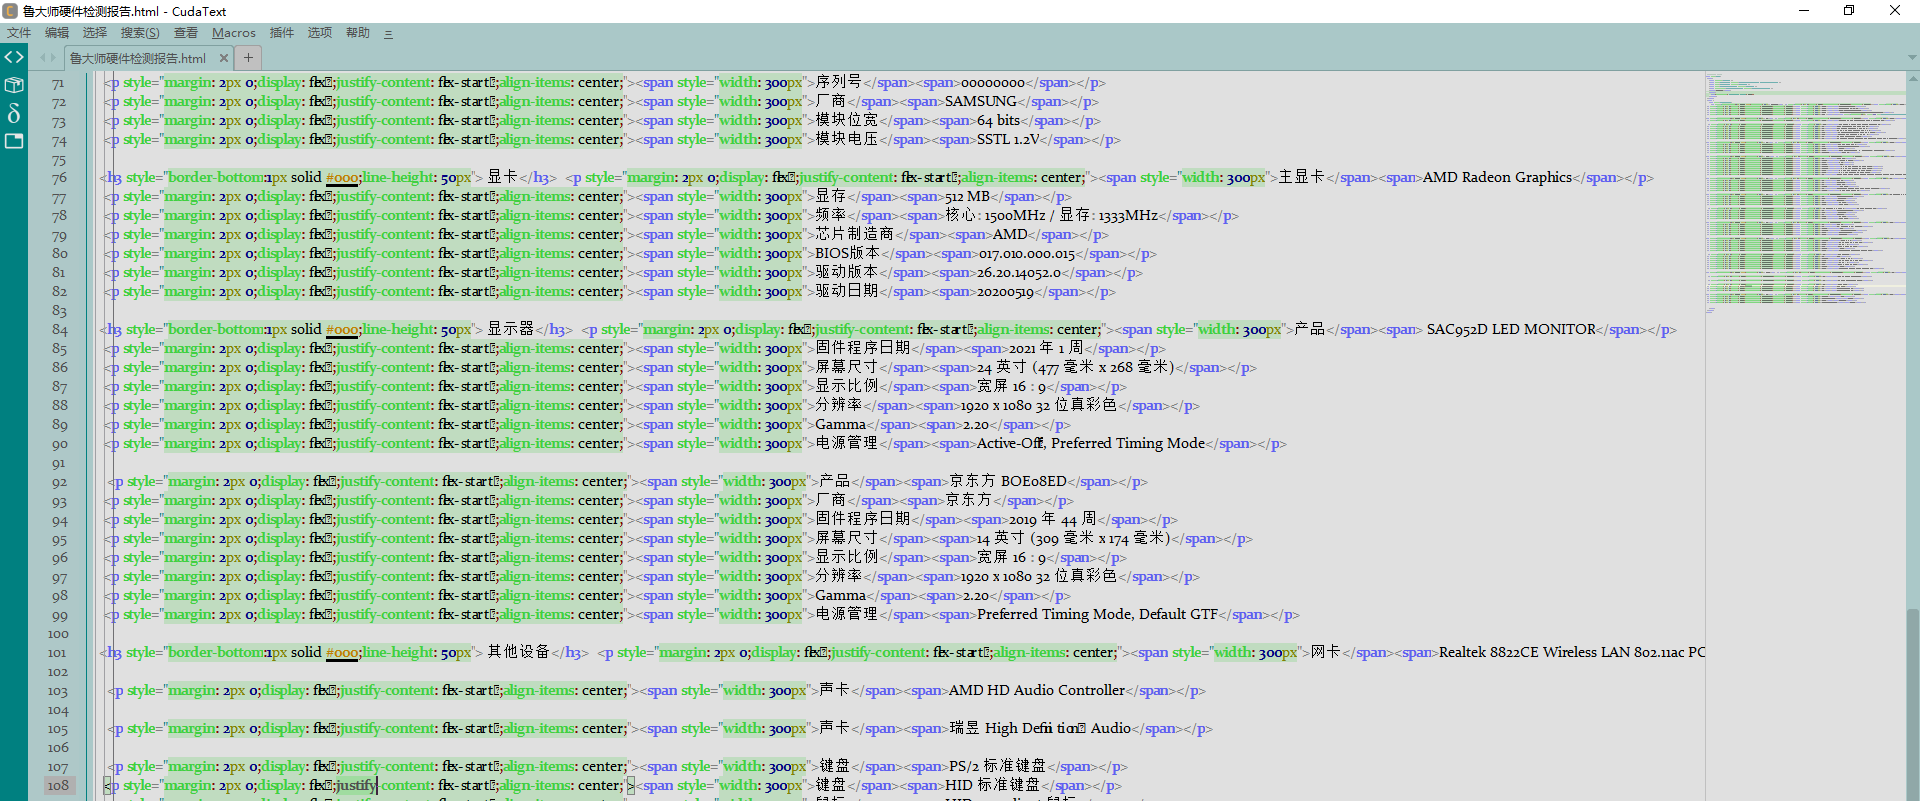
Task: Click the text 'SAMSUNG'
Action: pos(980,102)
